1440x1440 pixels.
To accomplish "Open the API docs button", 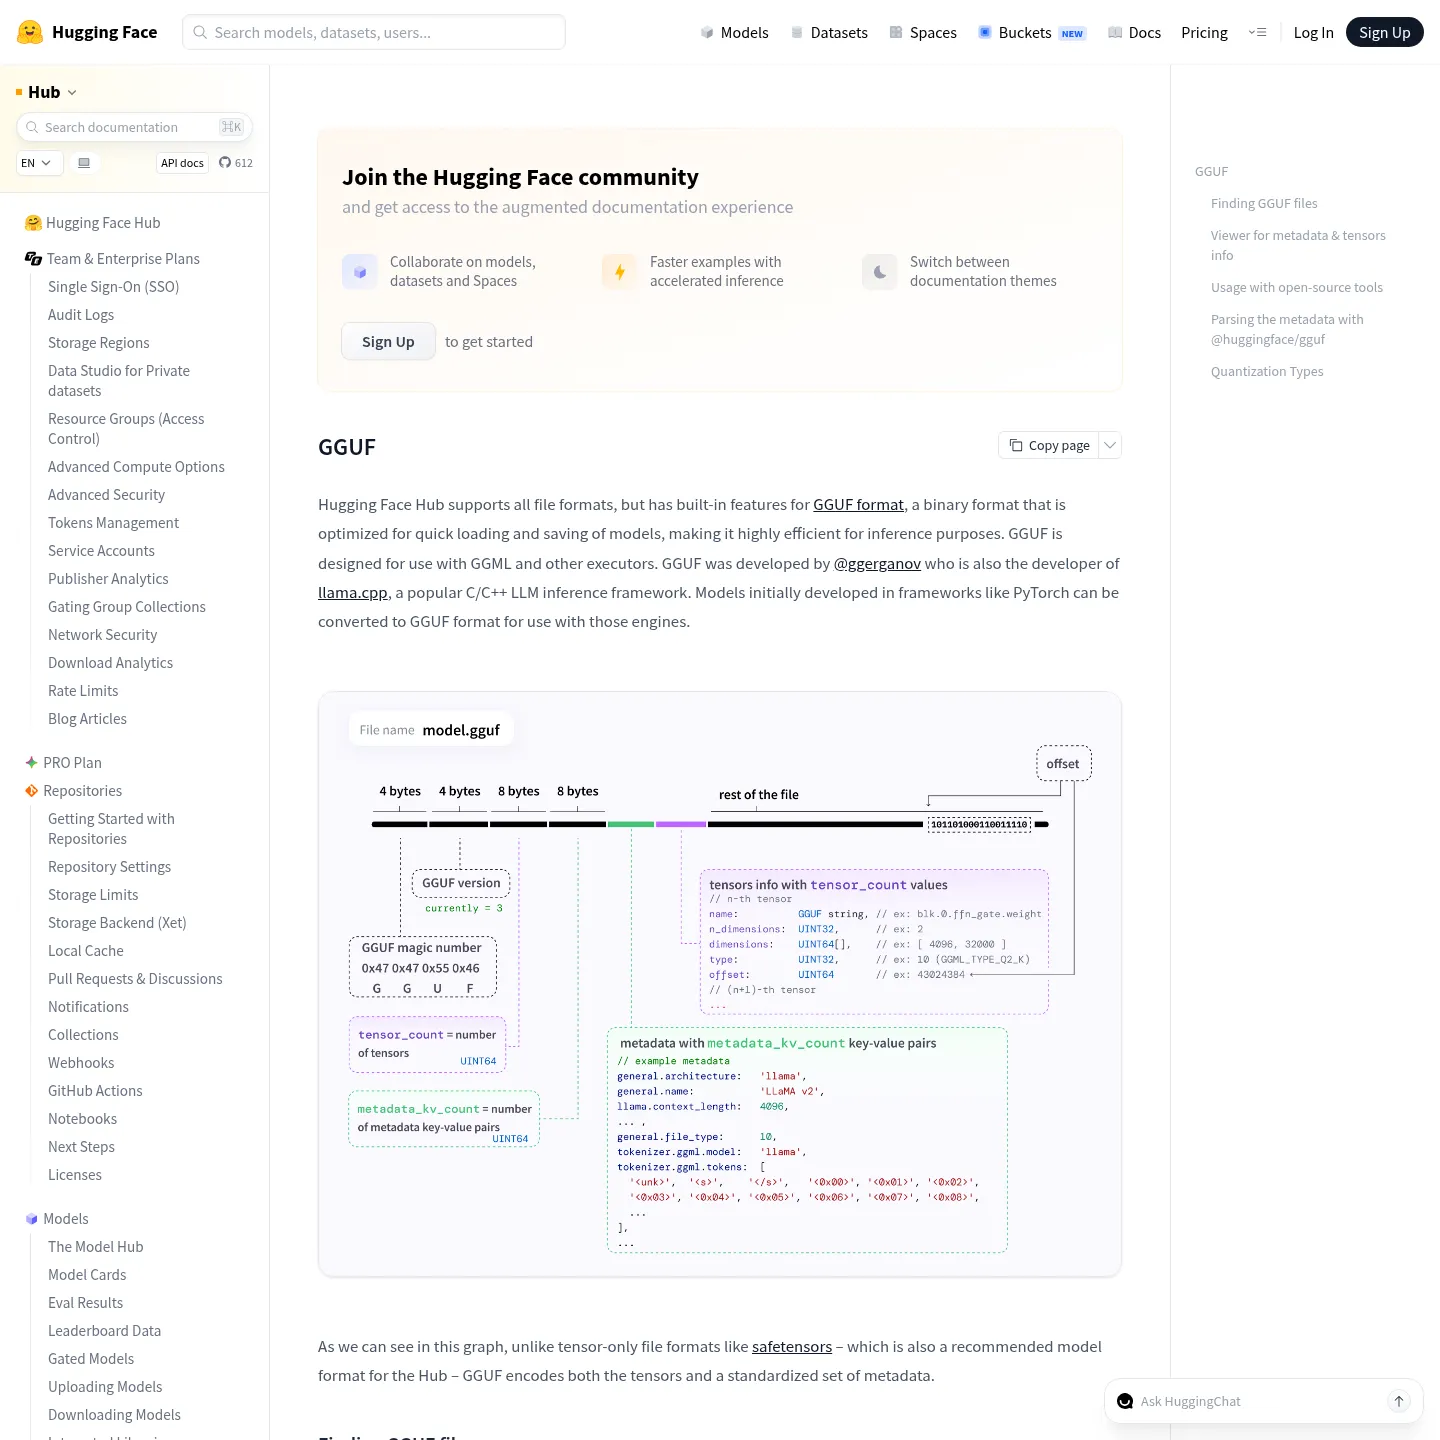I will [x=182, y=163].
